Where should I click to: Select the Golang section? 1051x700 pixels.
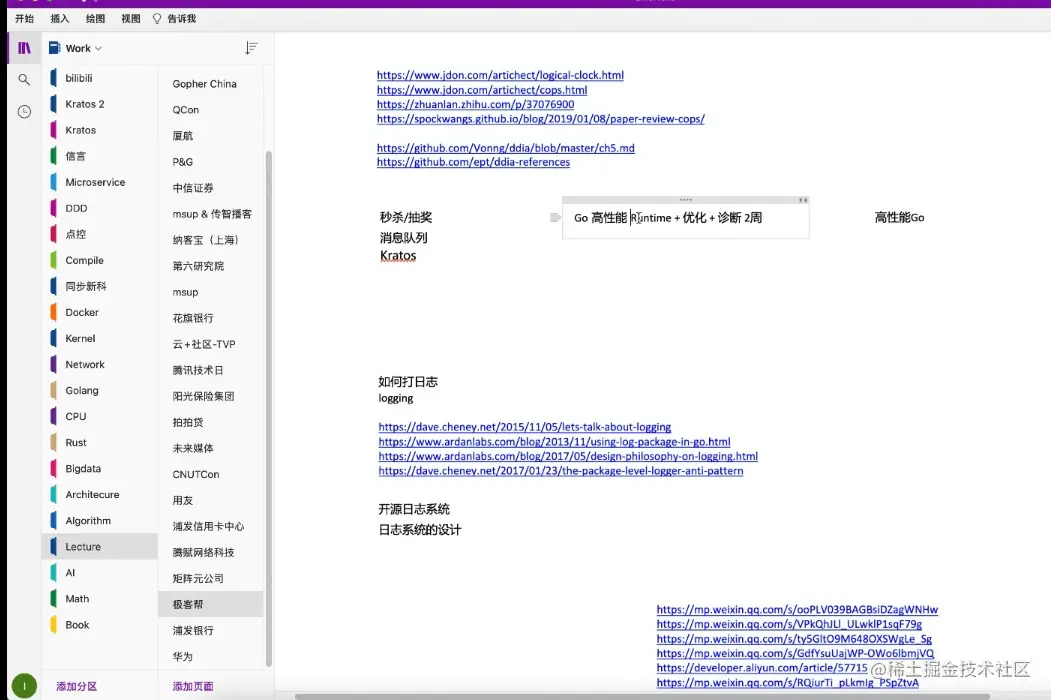pyautogui.click(x=99, y=390)
